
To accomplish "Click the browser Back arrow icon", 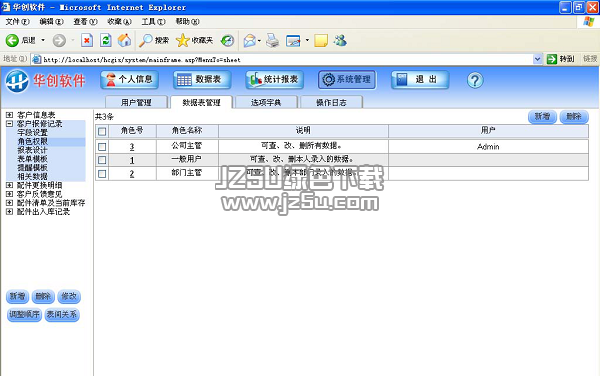I will pos(12,40).
